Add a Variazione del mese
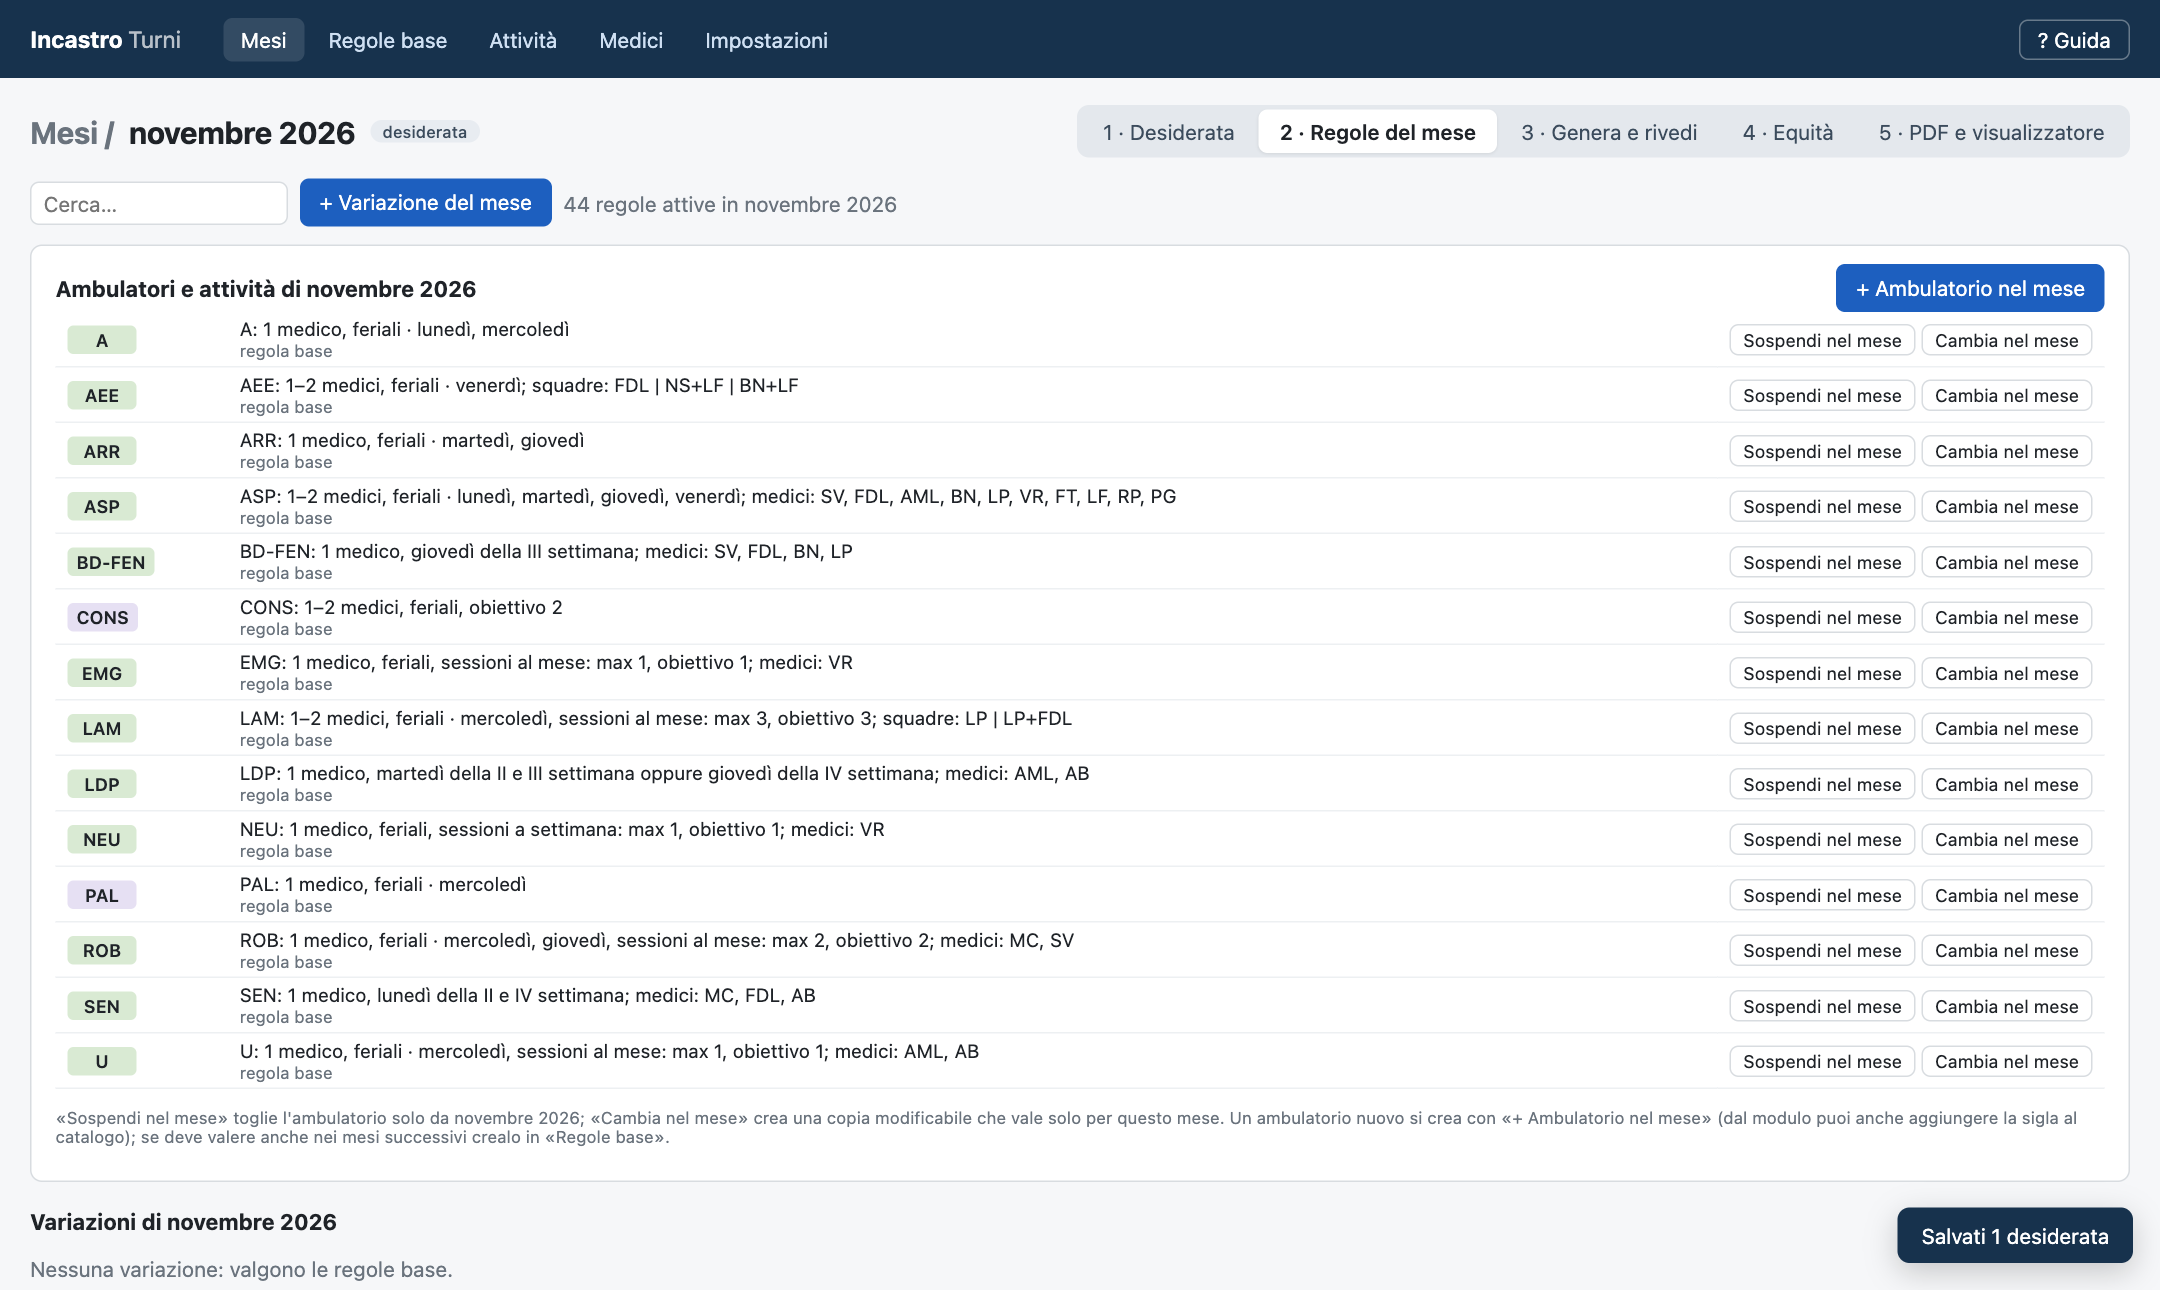The width and height of the screenshot is (2160, 1290). [426, 203]
